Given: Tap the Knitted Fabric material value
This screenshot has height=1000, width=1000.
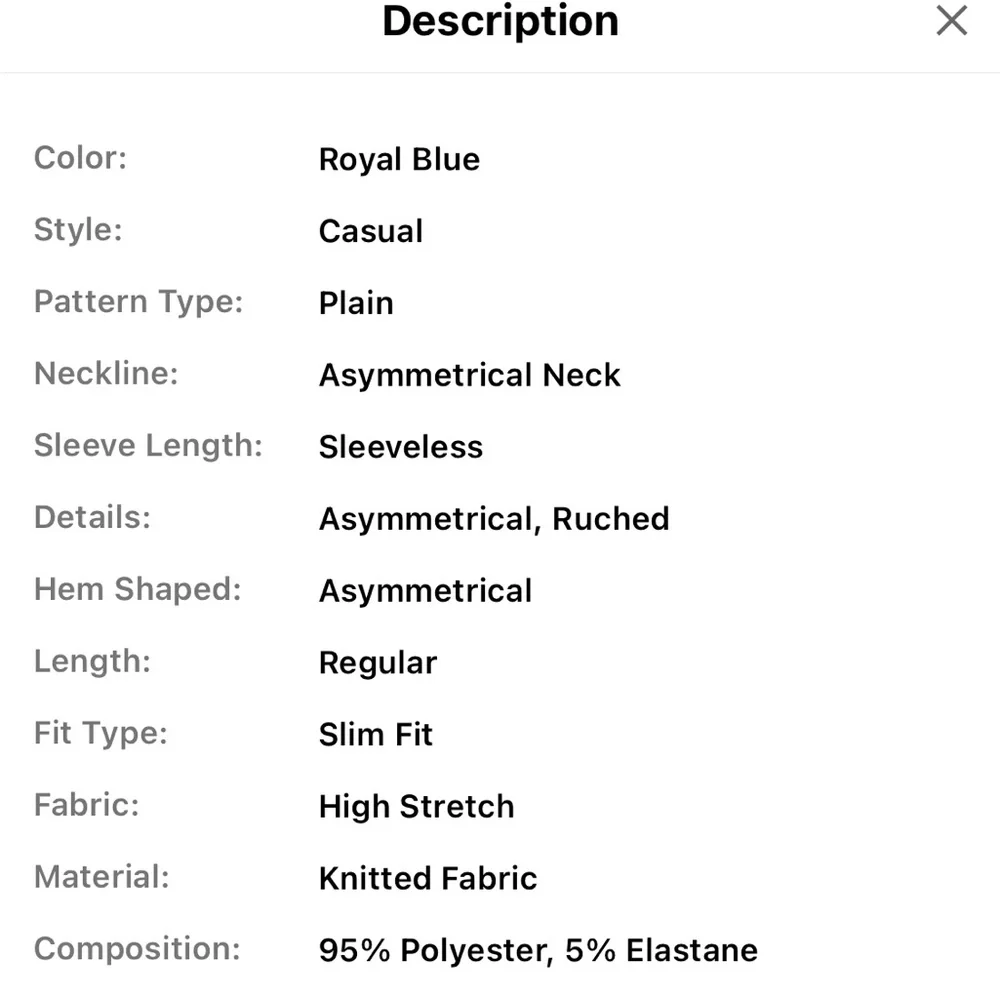Looking at the screenshot, I should 428,879.
